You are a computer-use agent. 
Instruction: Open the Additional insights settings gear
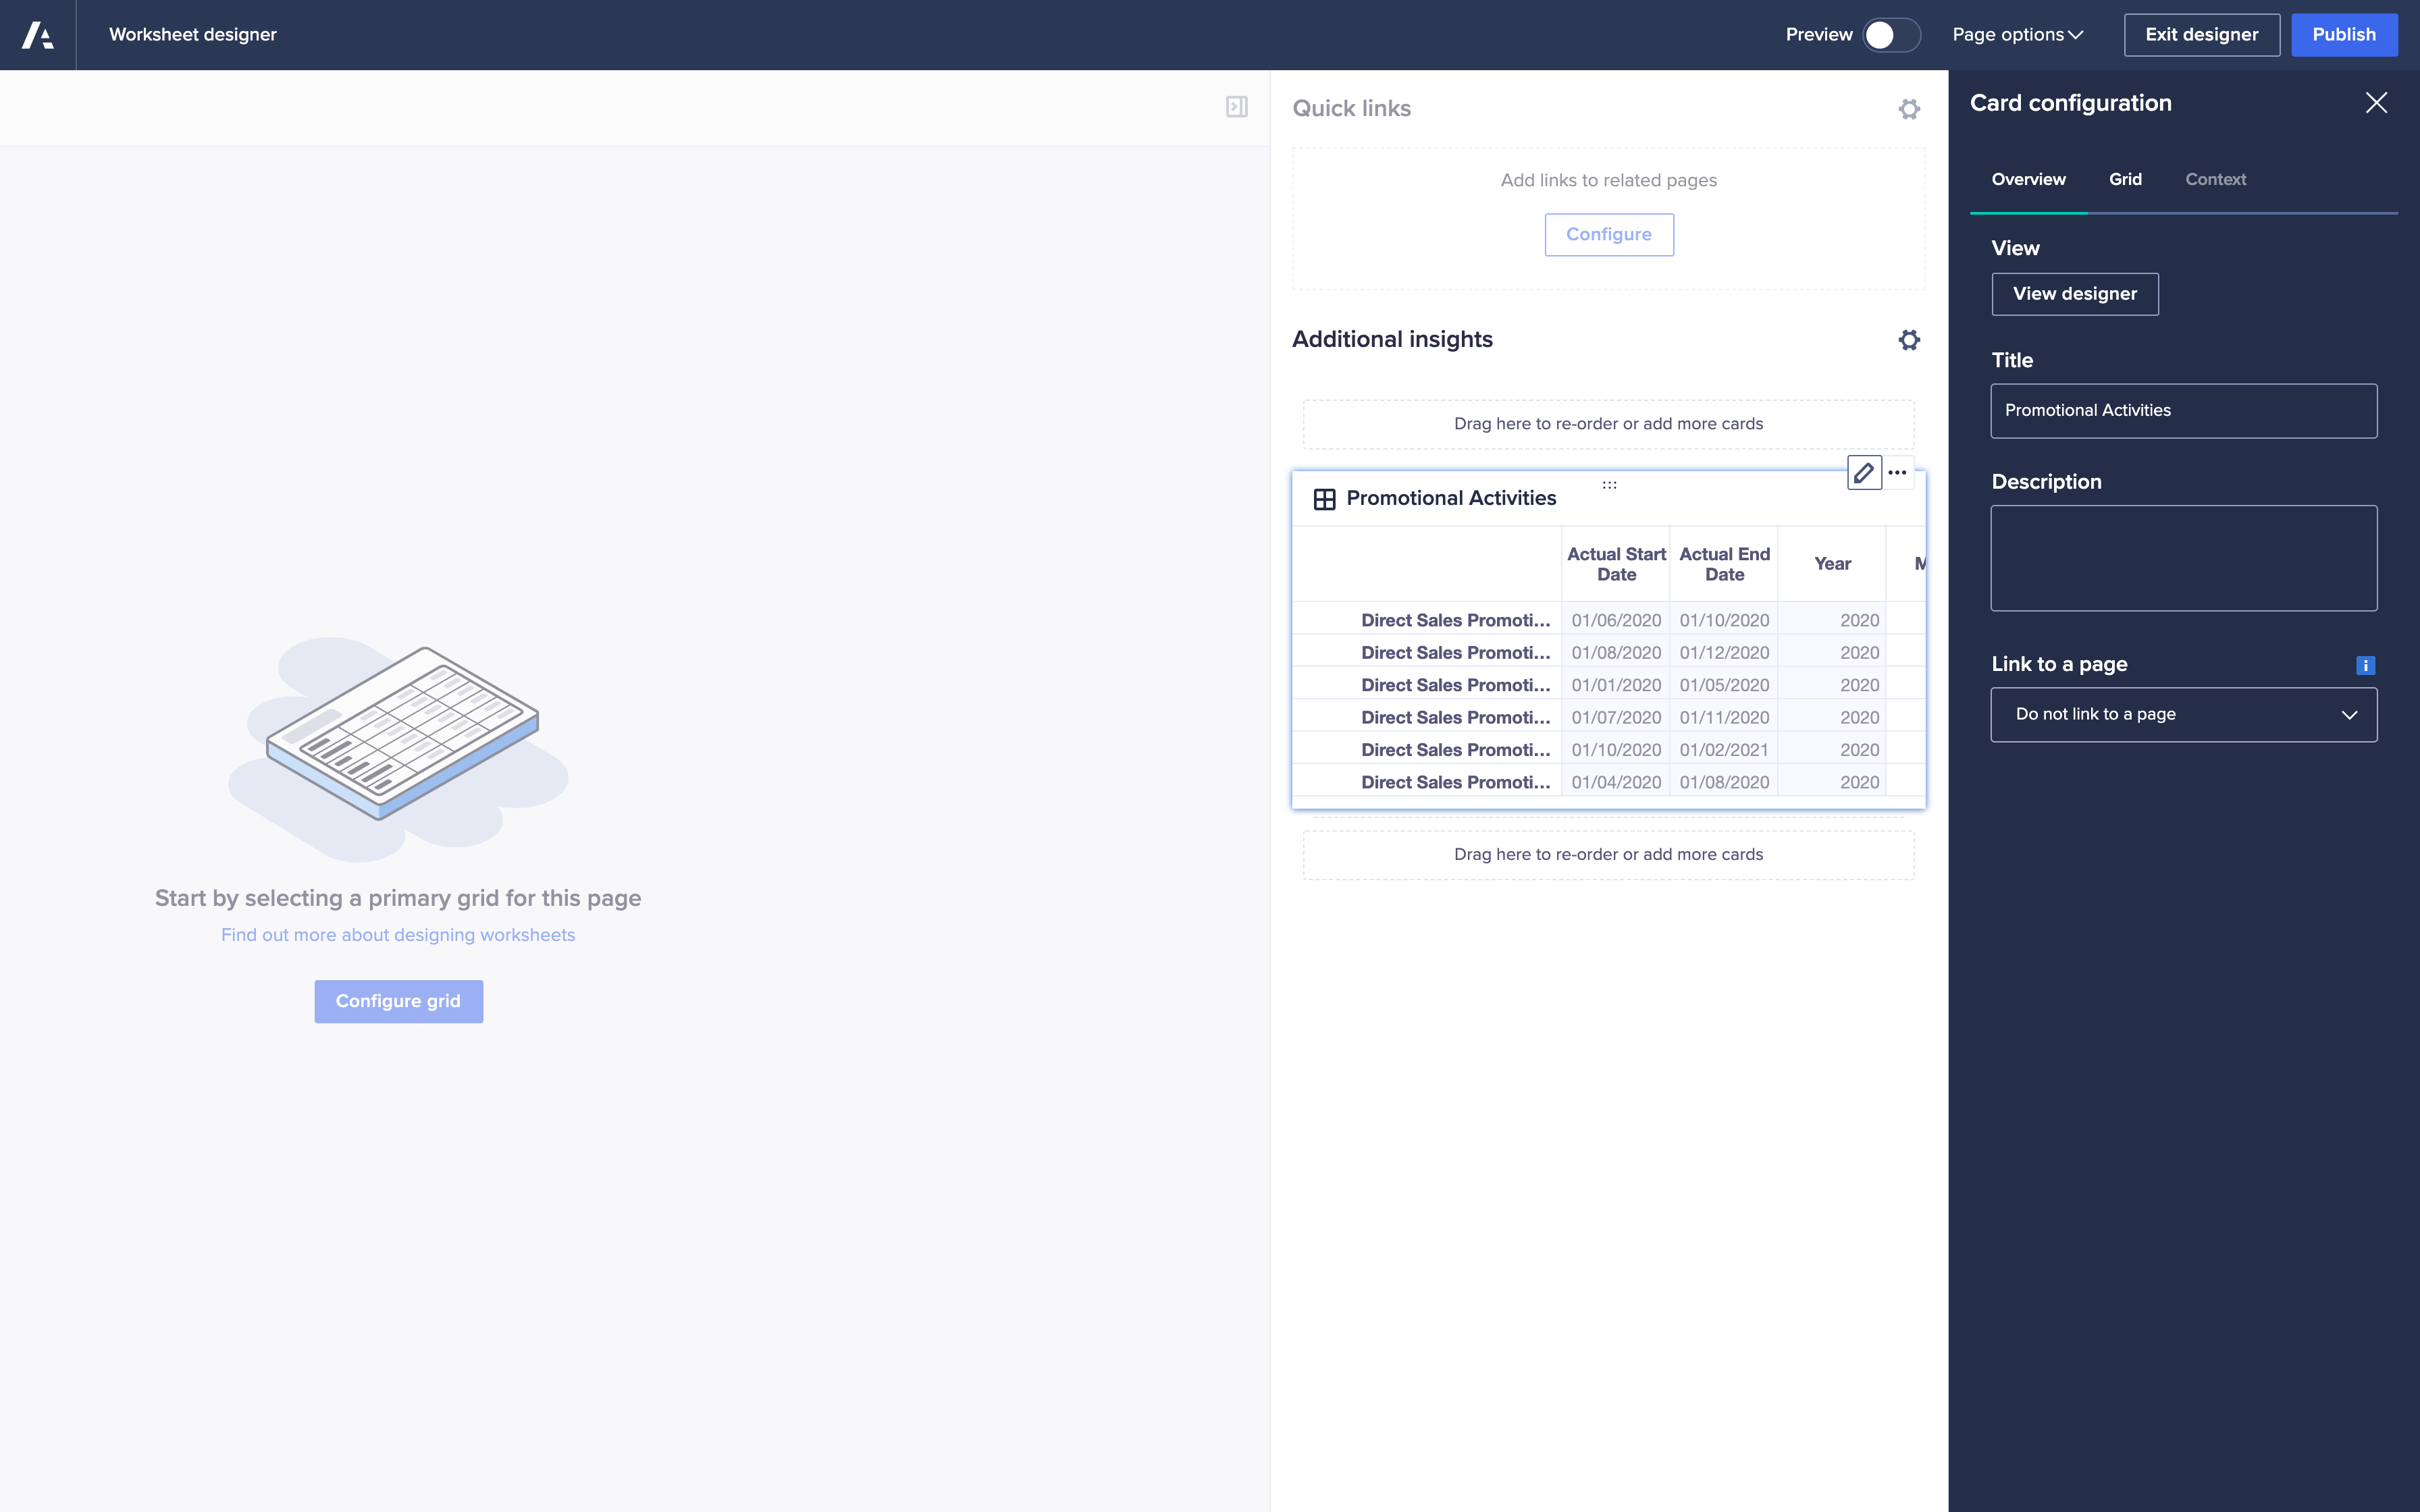(1910, 340)
